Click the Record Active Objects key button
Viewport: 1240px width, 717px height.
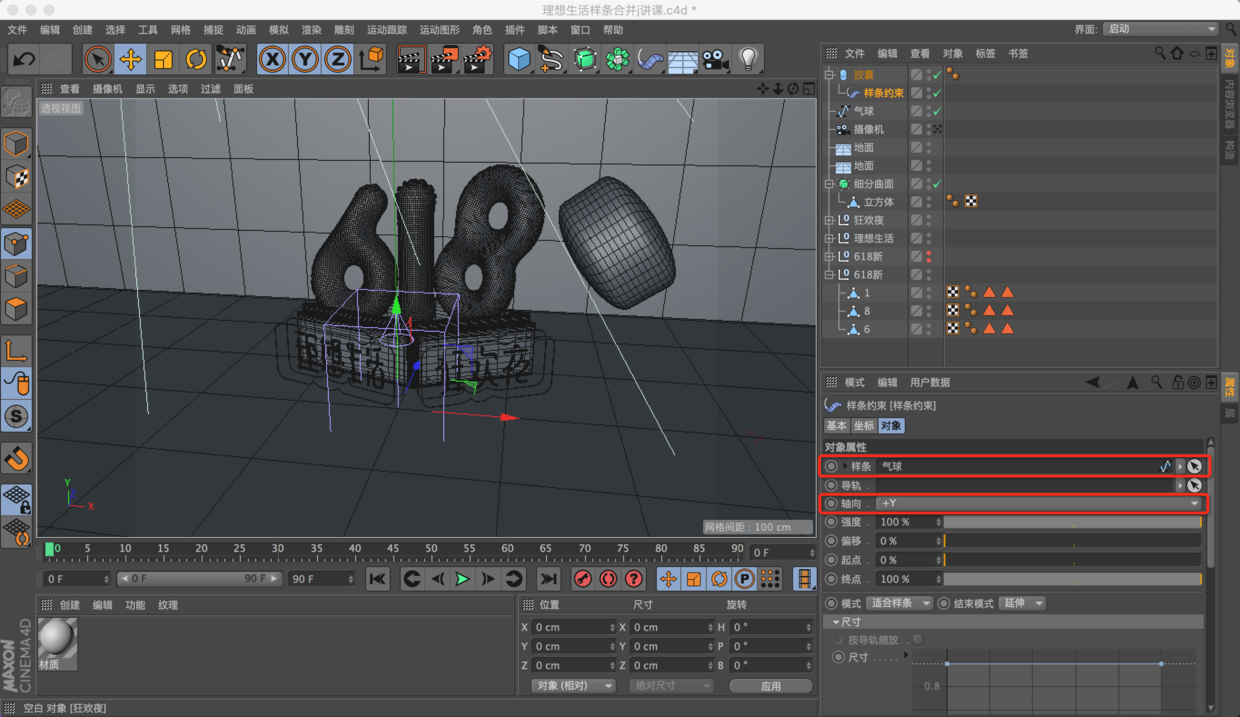click(x=584, y=579)
